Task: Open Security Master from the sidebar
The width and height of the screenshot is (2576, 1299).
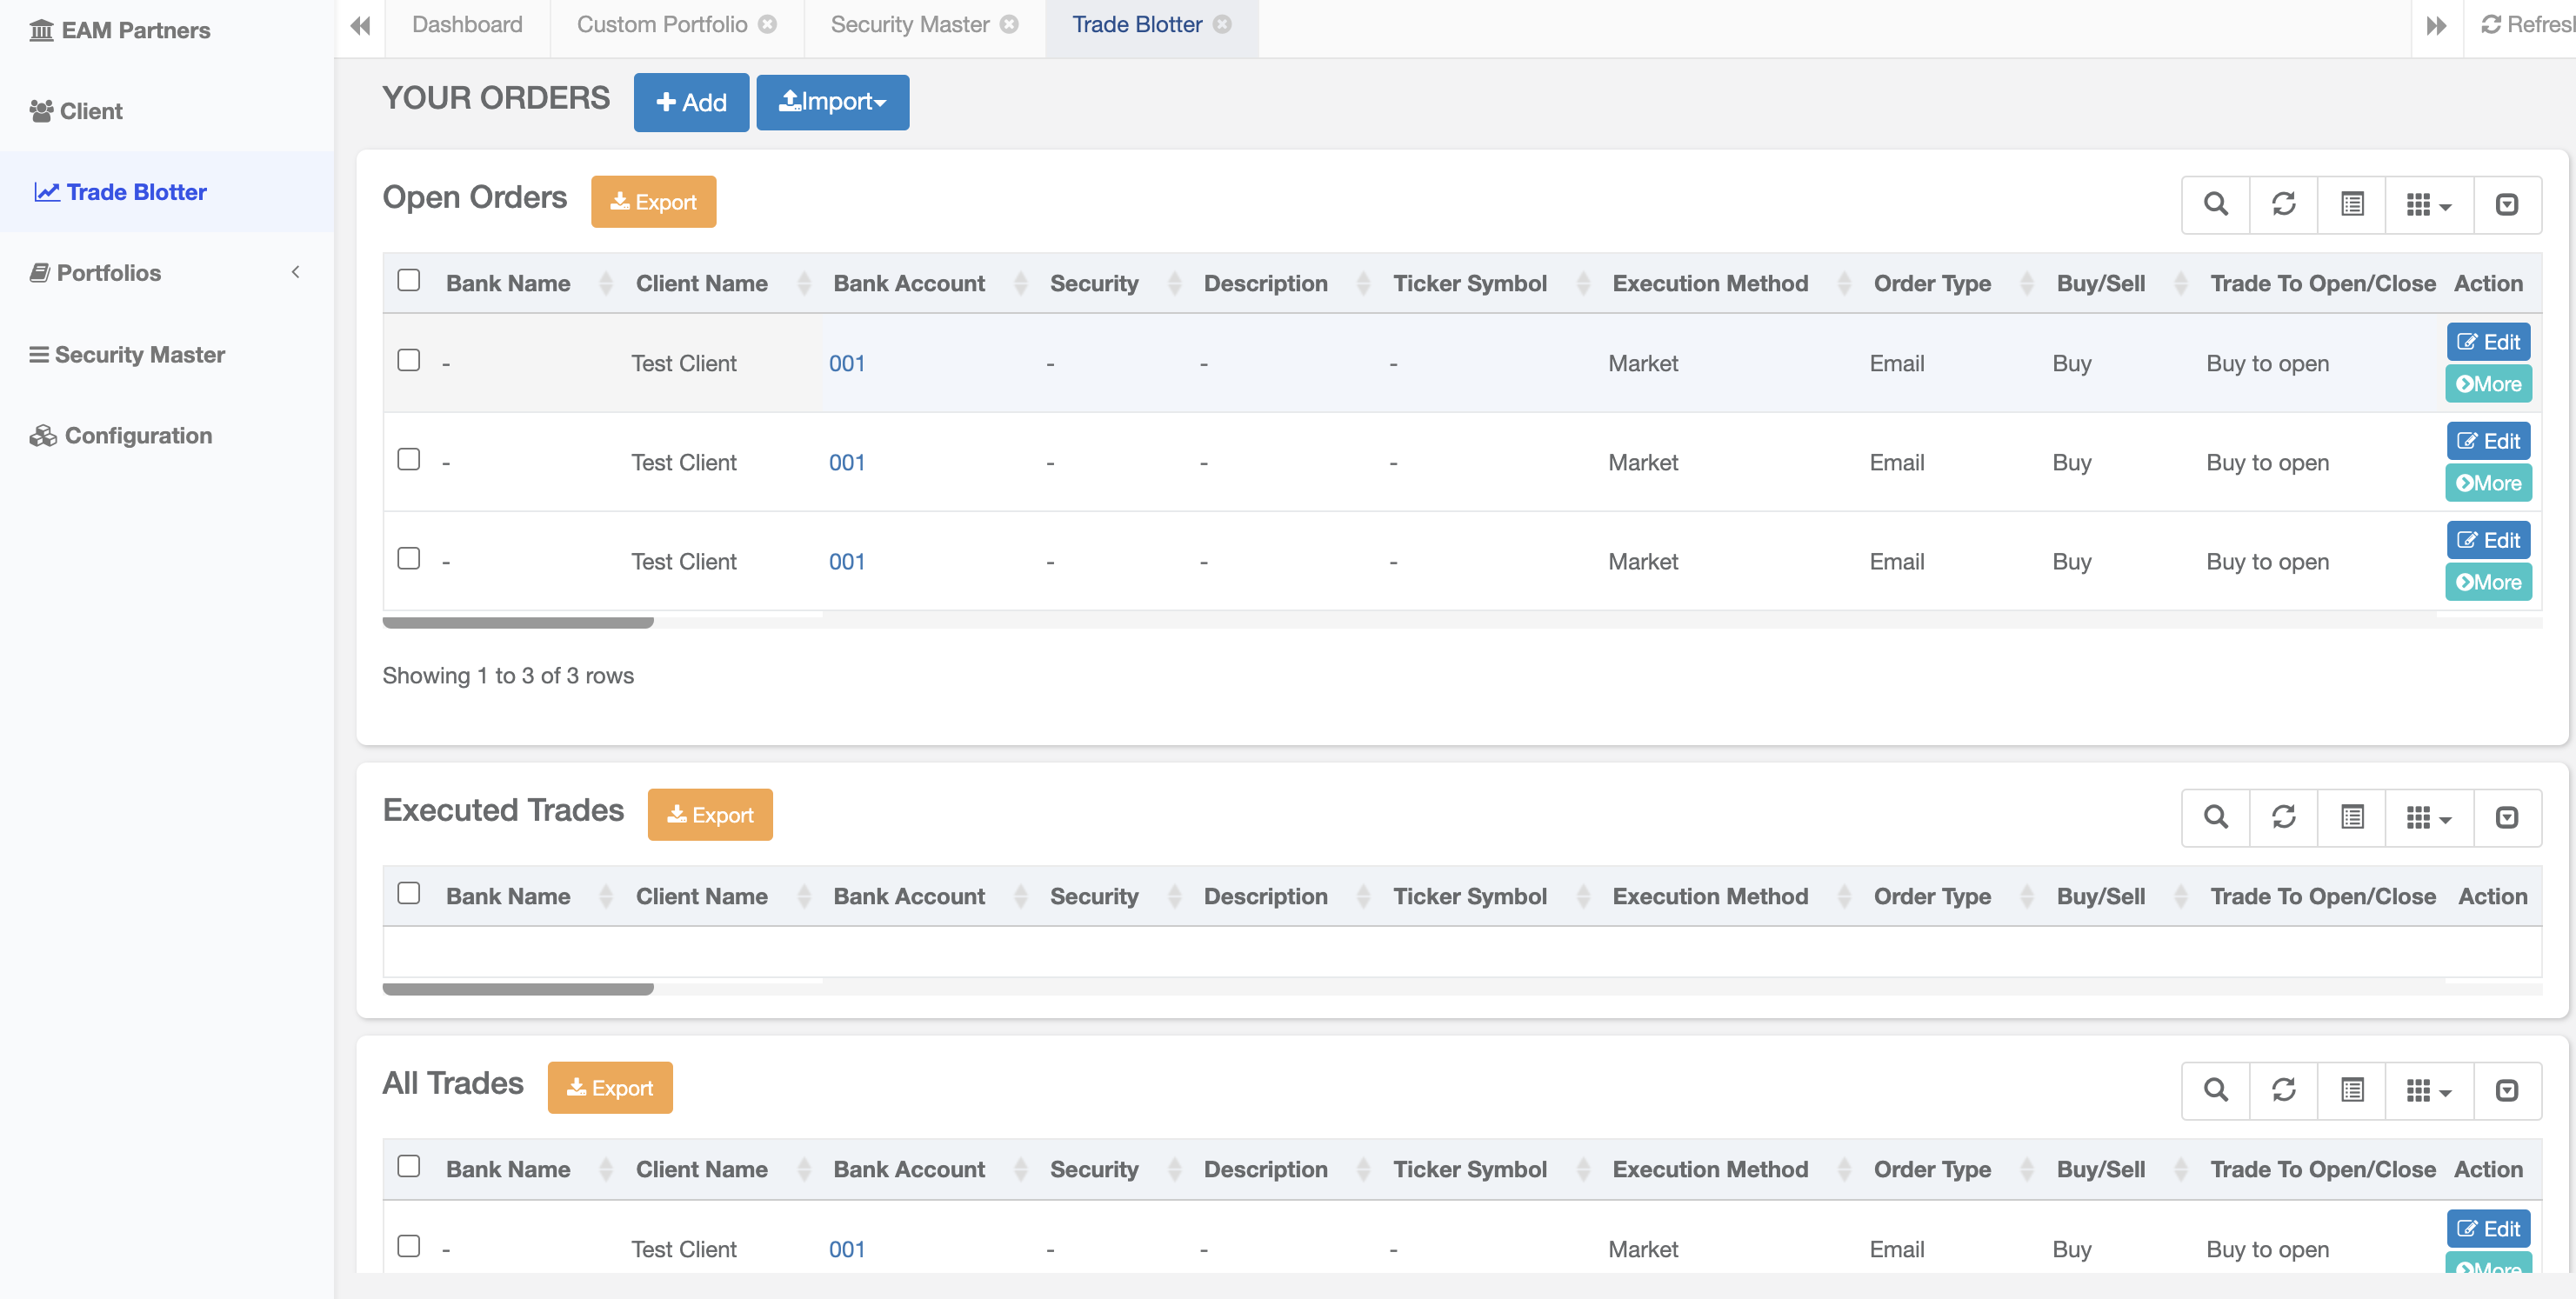Action: tap(139, 355)
